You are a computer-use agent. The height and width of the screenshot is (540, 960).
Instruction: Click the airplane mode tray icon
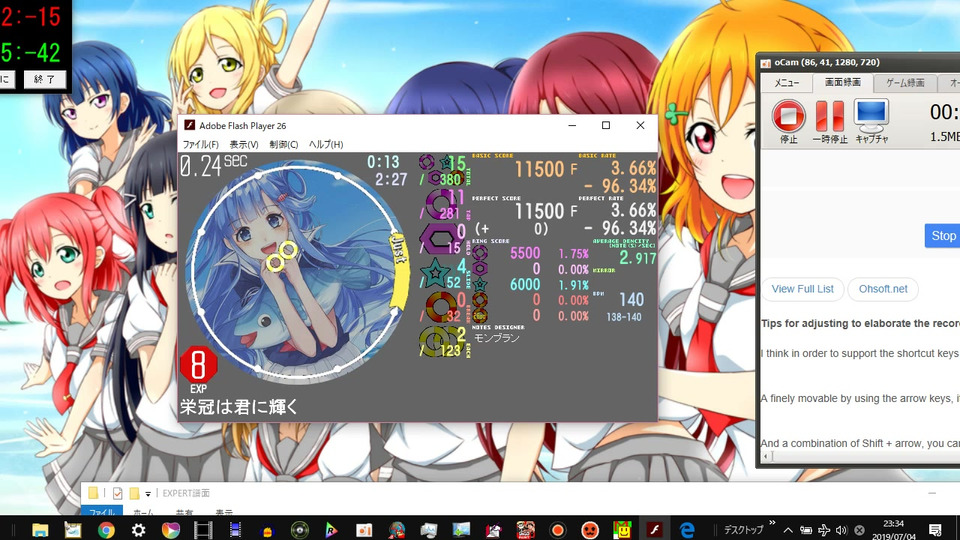pos(824,530)
